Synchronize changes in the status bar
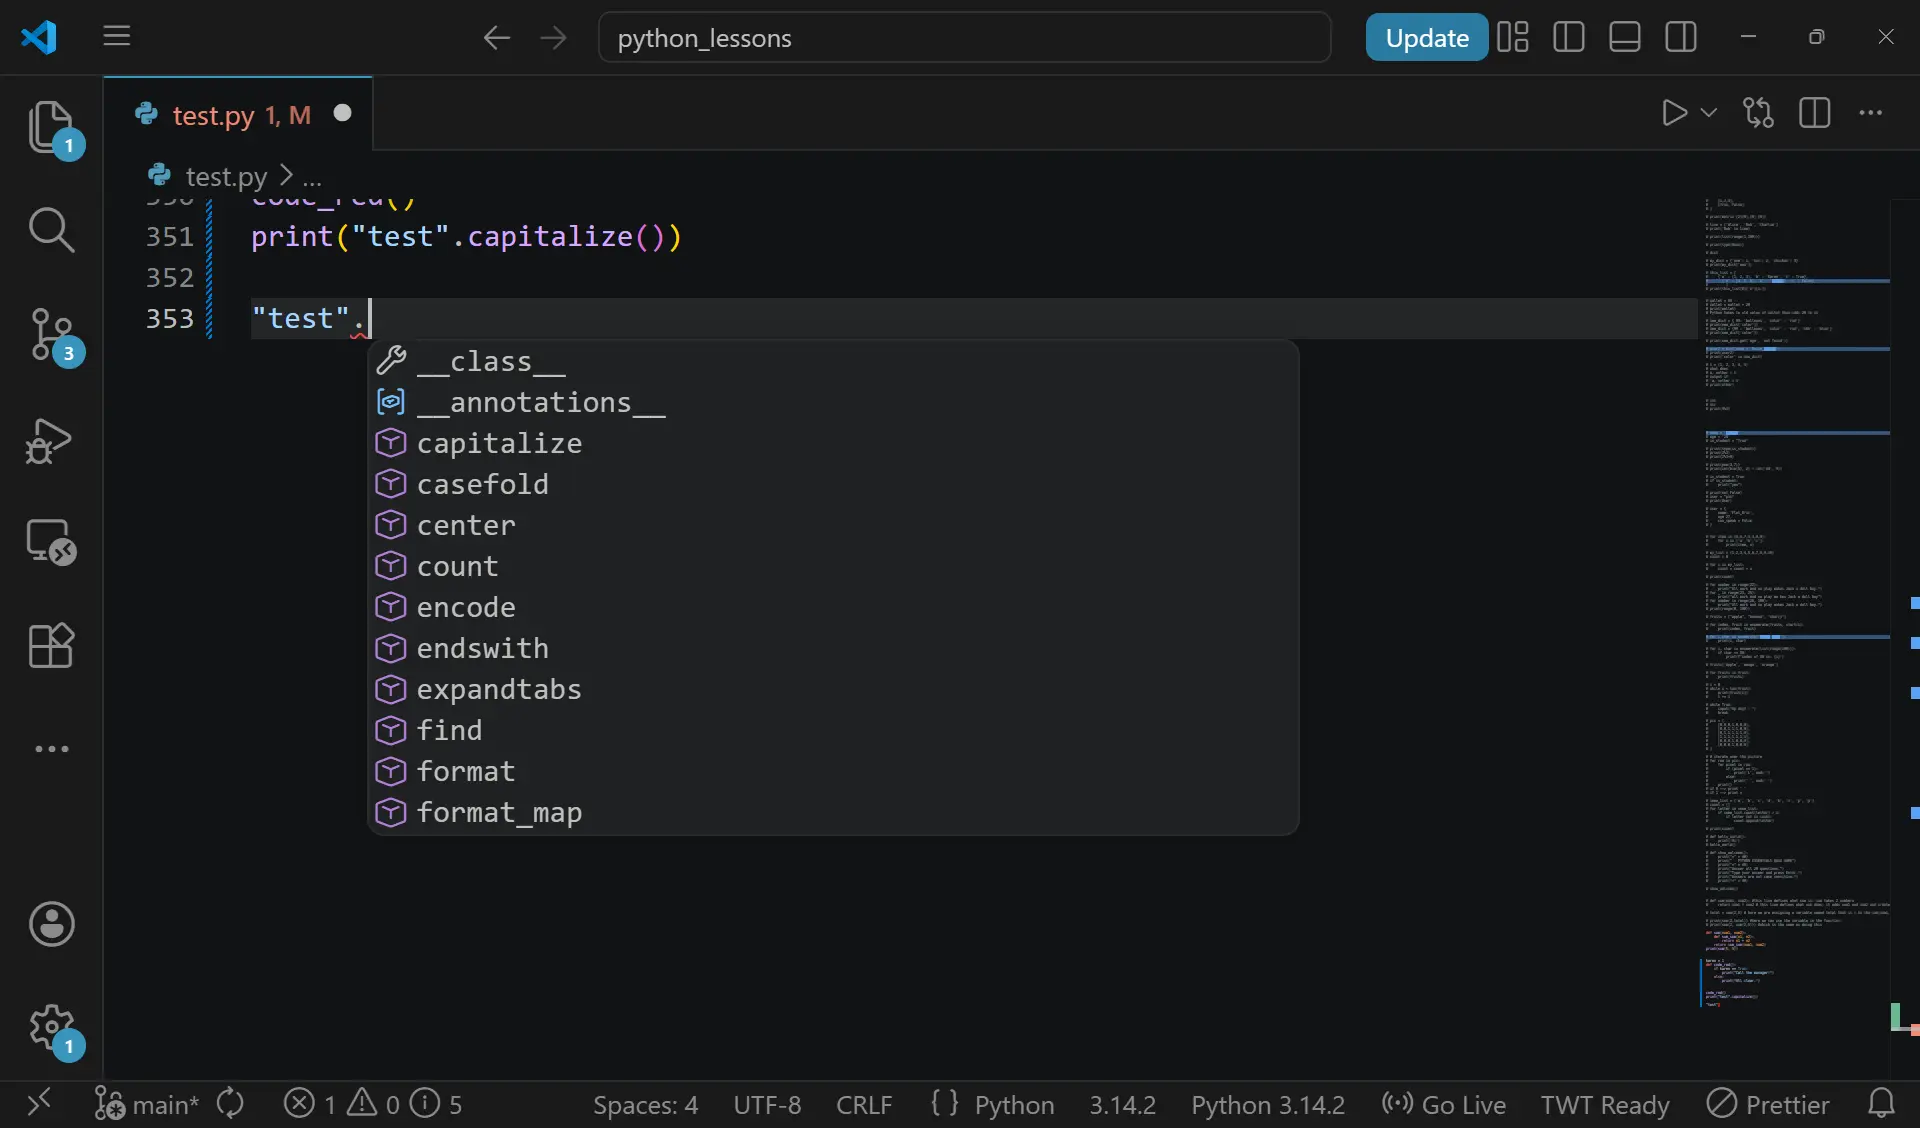The image size is (1920, 1128). [231, 1104]
